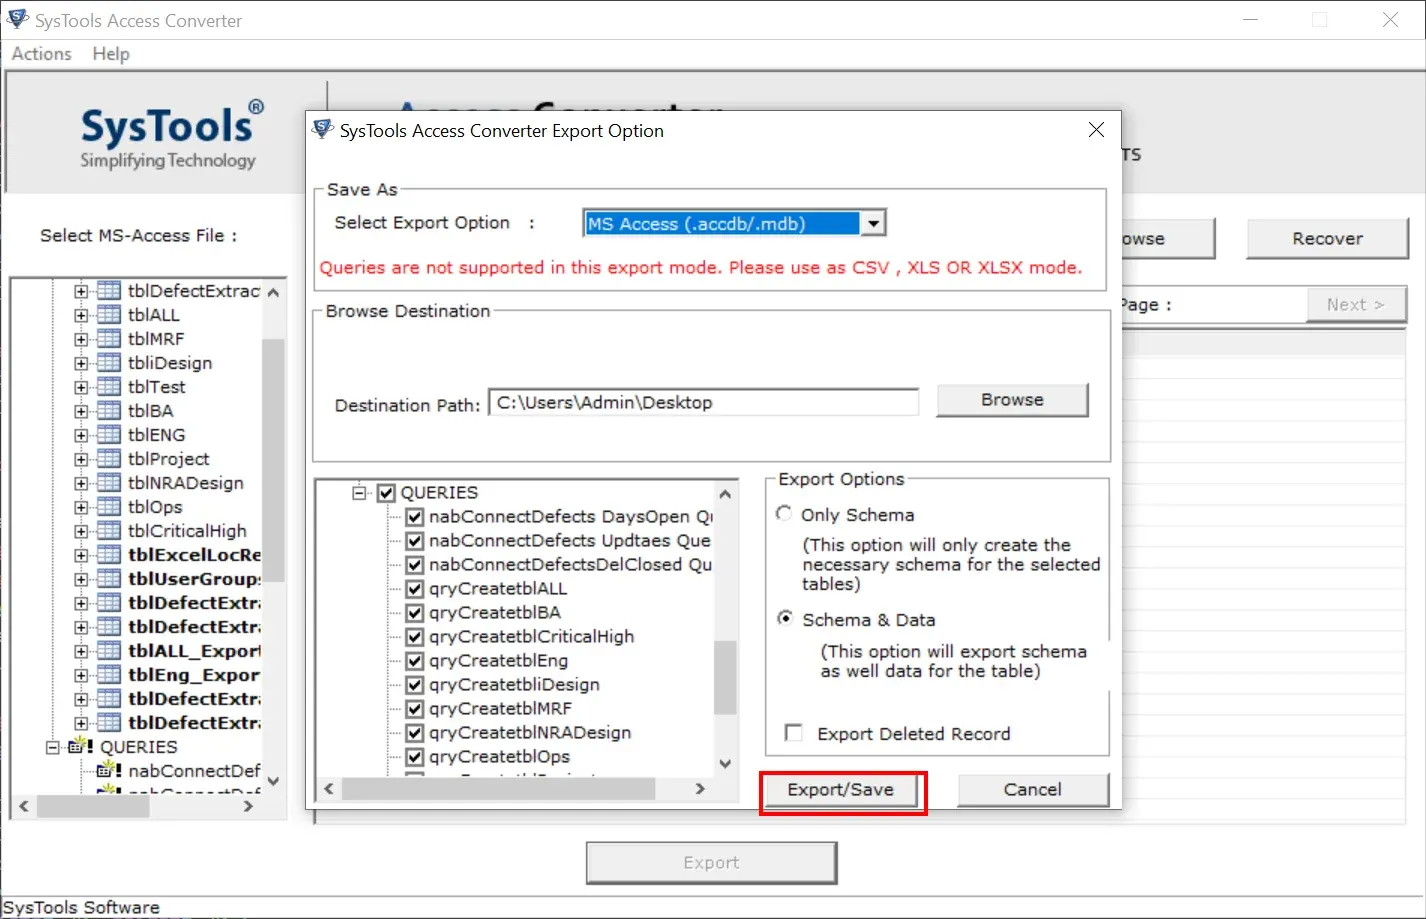Click the Browse button for destination
The width and height of the screenshot is (1426, 919).
coord(1012,400)
